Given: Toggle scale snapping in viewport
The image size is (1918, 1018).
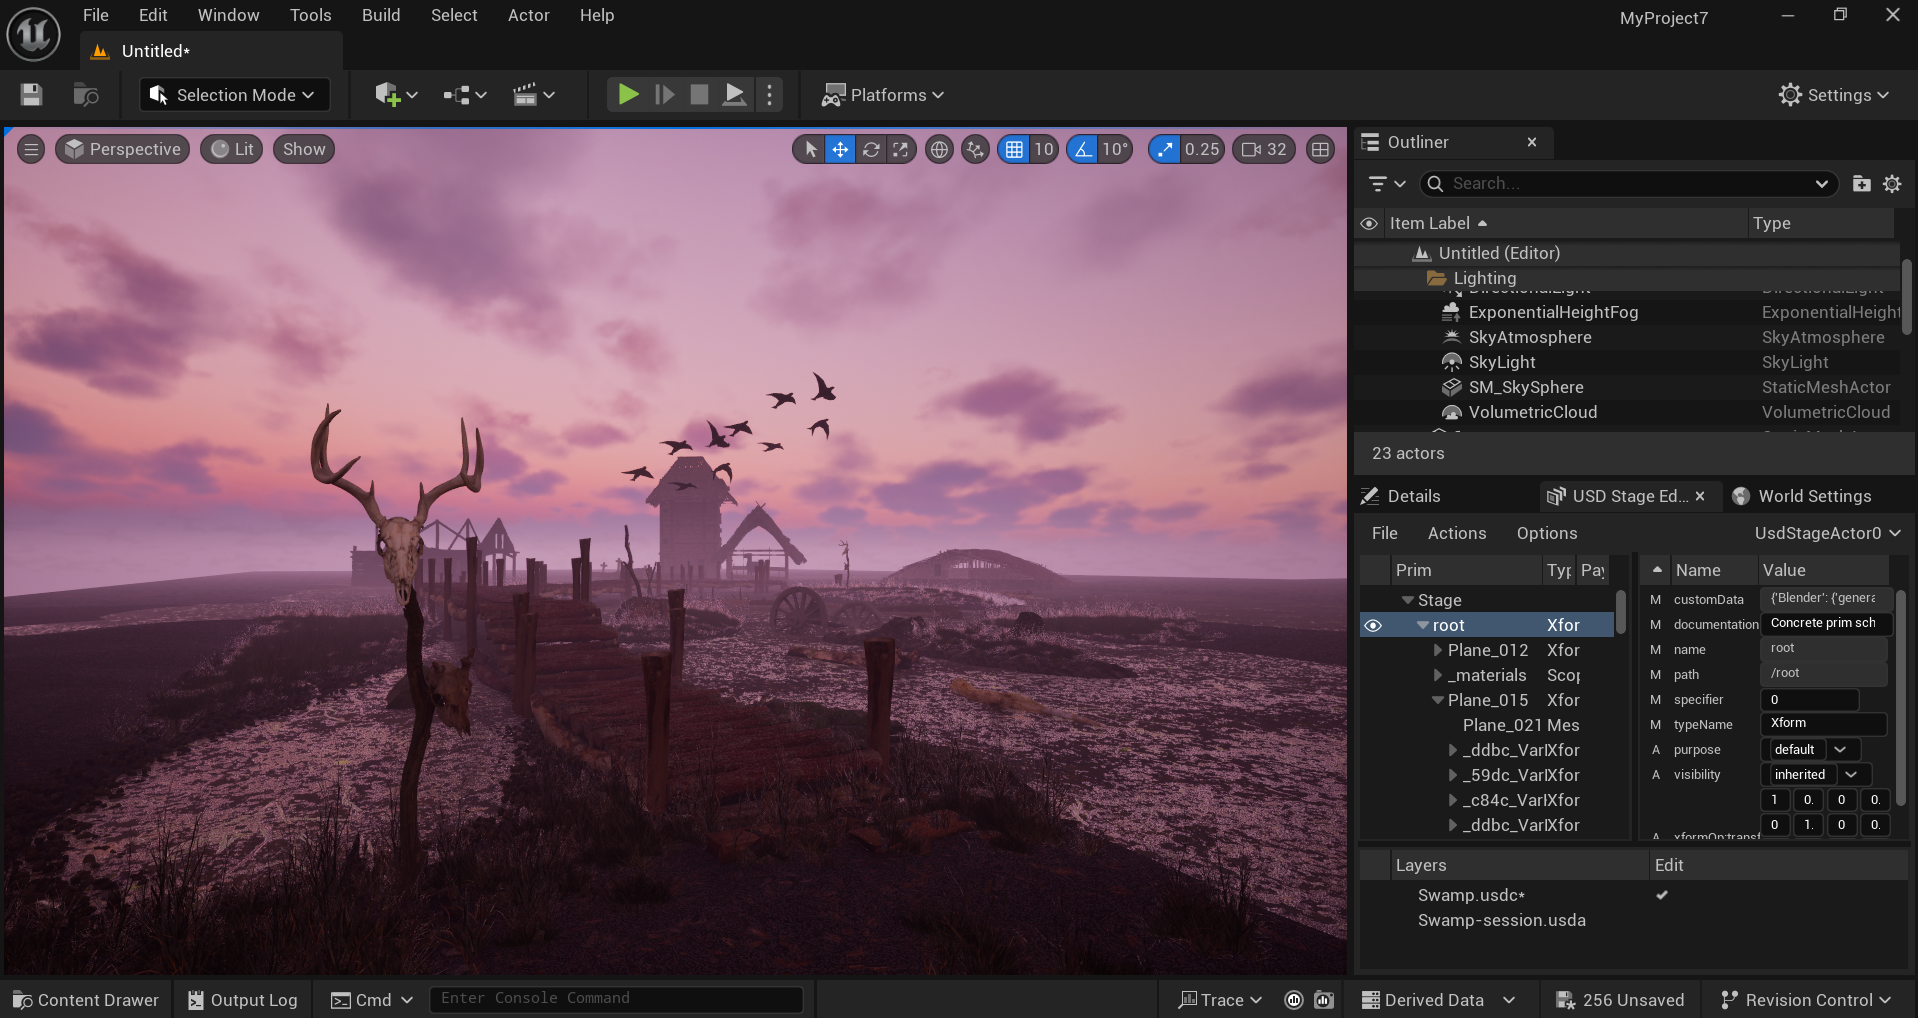Looking at the screenshot, I should click(x=1164, y=149).
